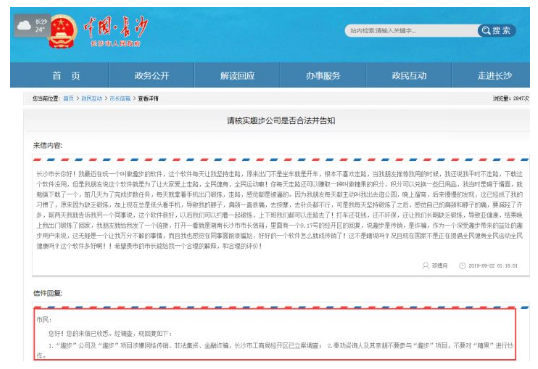This screenshot has height=369, width=538.
Task: Focus the site search keyword input field
Action: [x=411, y=31]
